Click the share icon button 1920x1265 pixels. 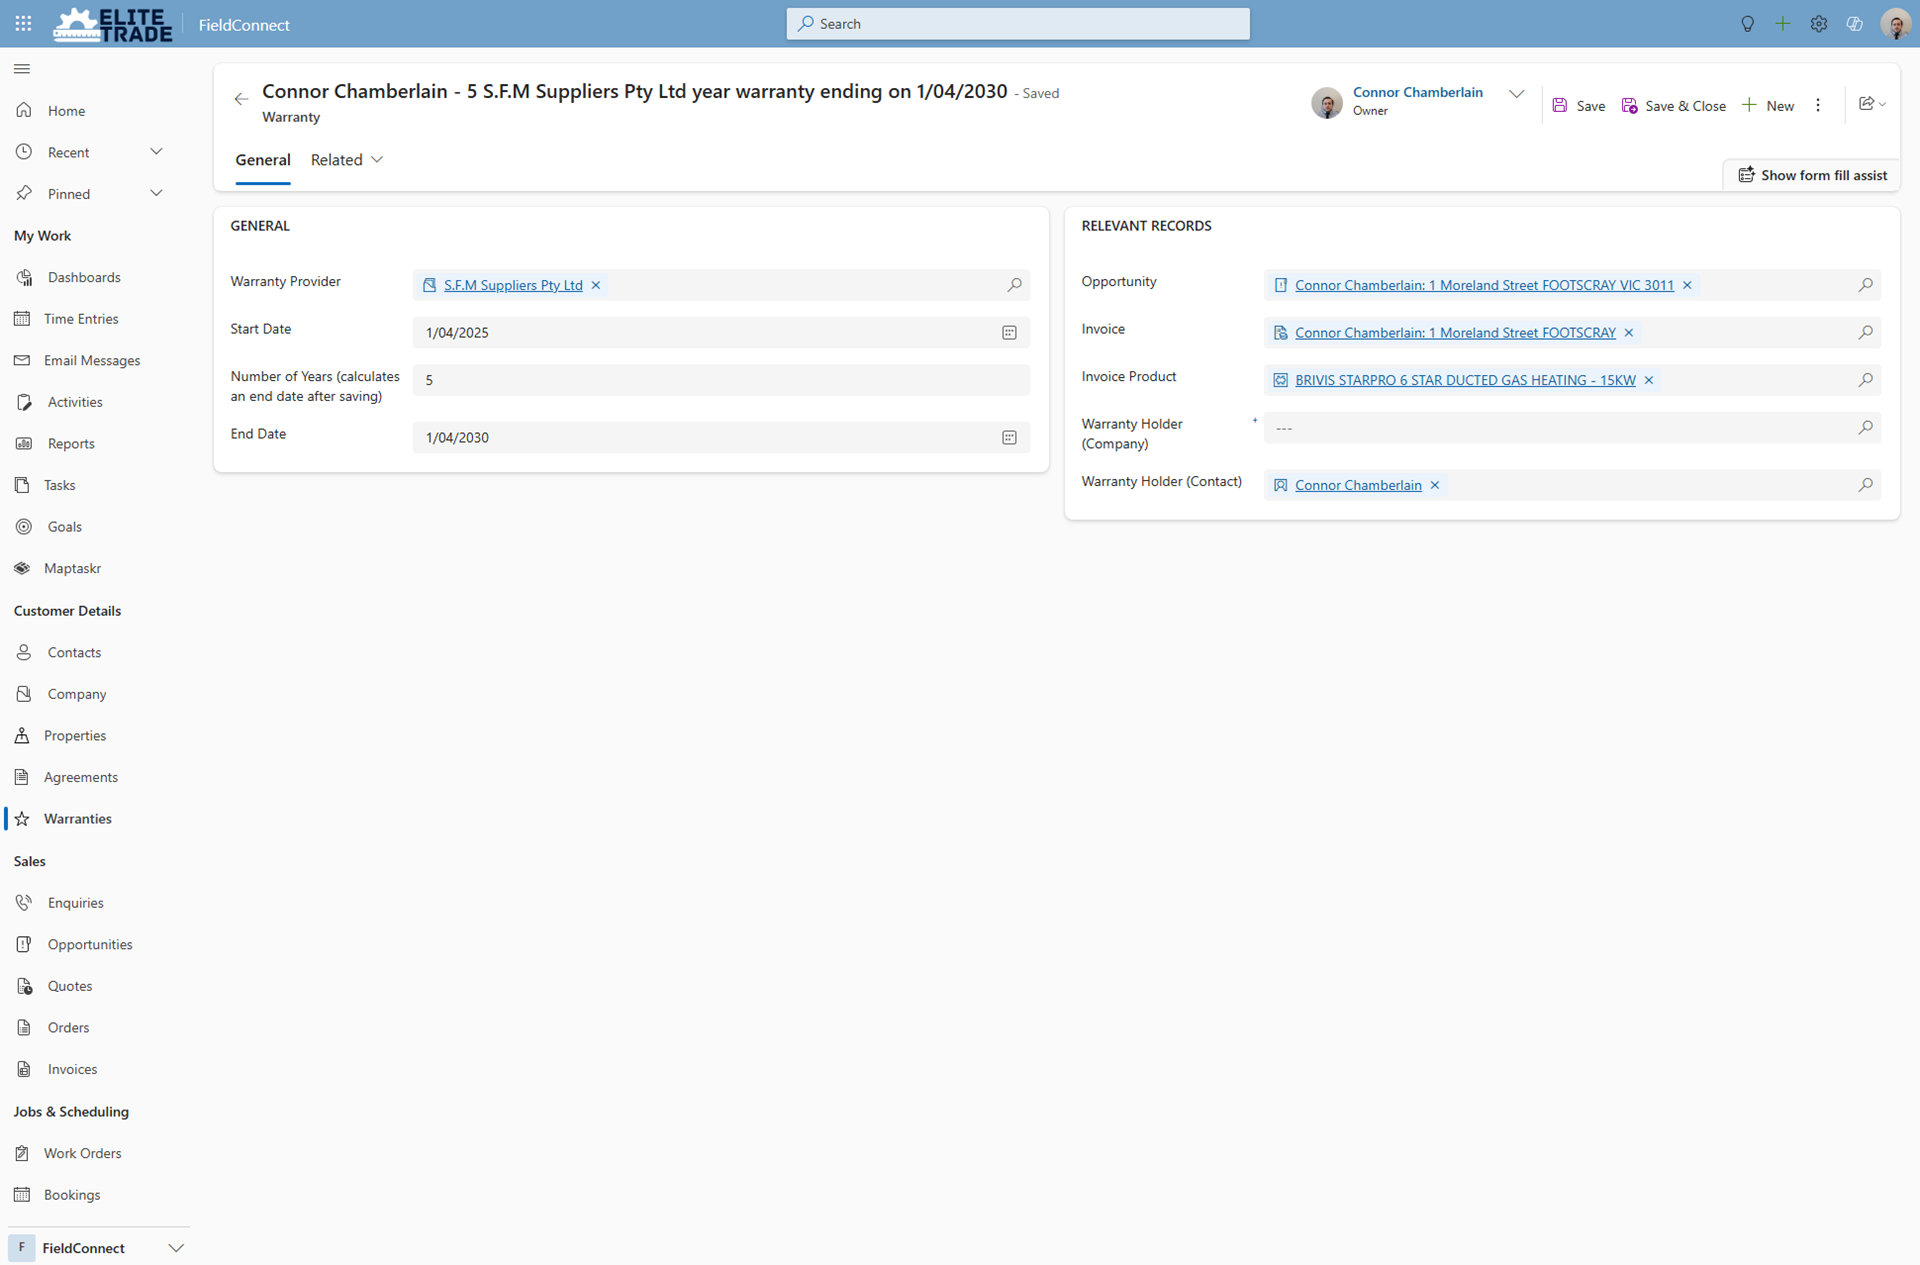click(1866, 104)
